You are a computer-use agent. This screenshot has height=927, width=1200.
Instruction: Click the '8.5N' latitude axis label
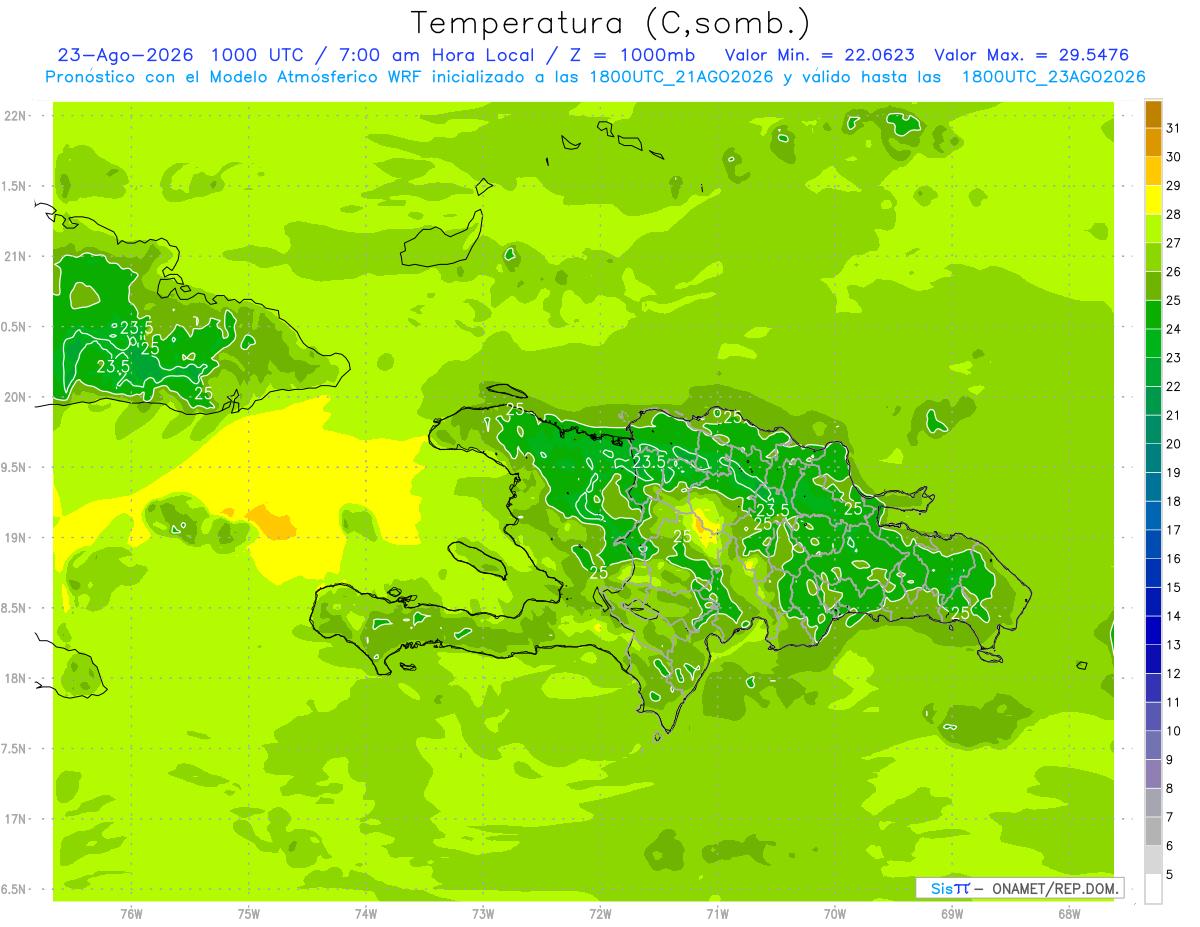click(x=14, y=609)
